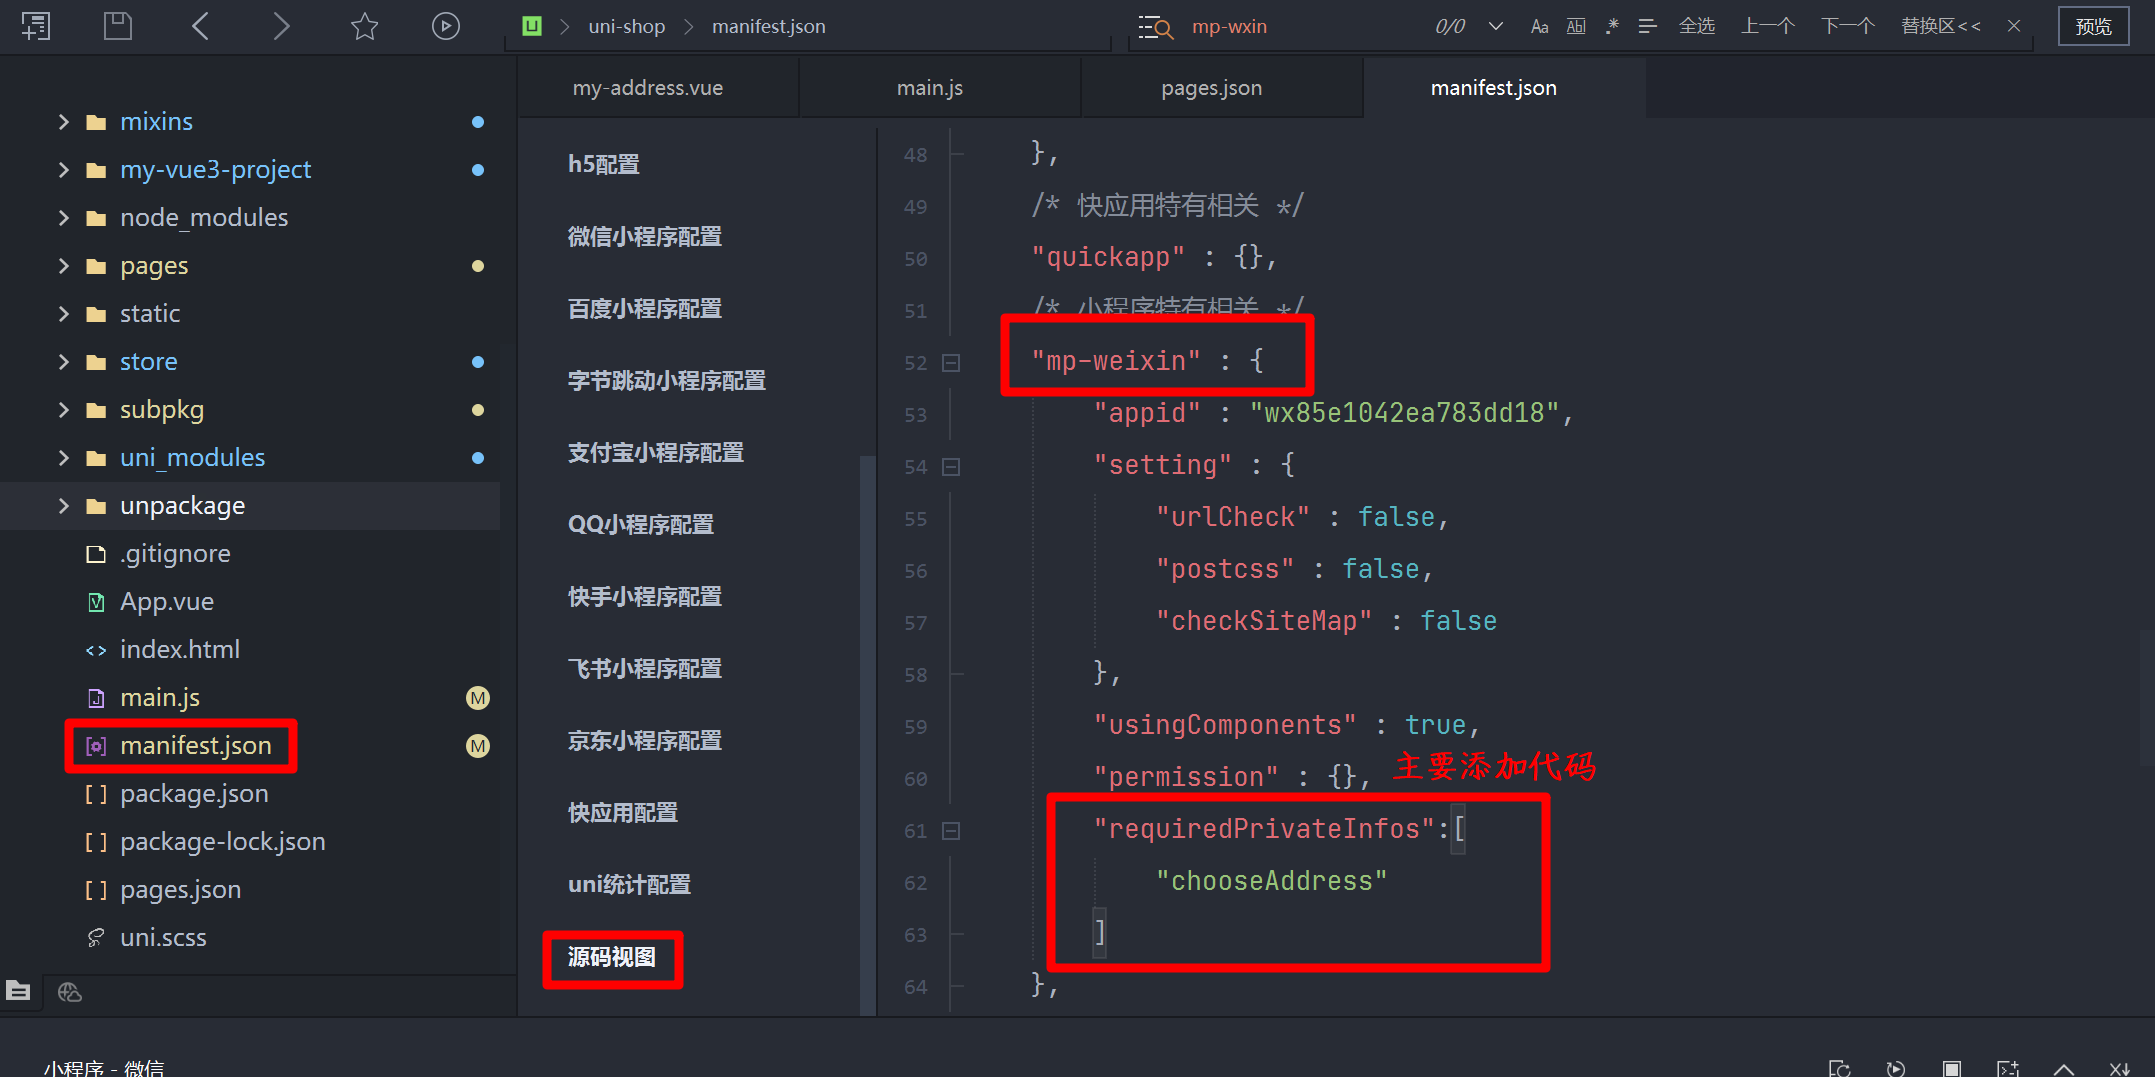This screenshot has width=2155, height=1077.
Task: Open the 源码视图 section
Action: 612,958
